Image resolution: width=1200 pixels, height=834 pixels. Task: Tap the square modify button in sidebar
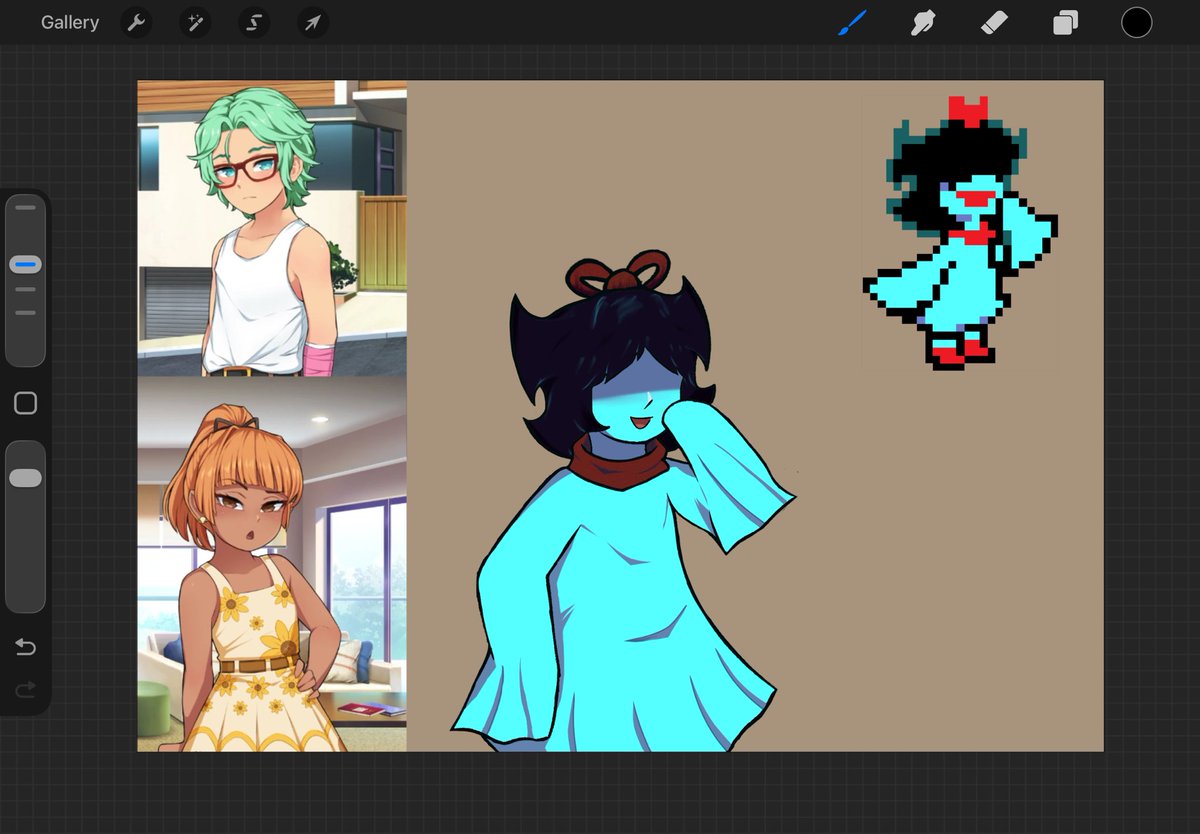coord(25,403)
